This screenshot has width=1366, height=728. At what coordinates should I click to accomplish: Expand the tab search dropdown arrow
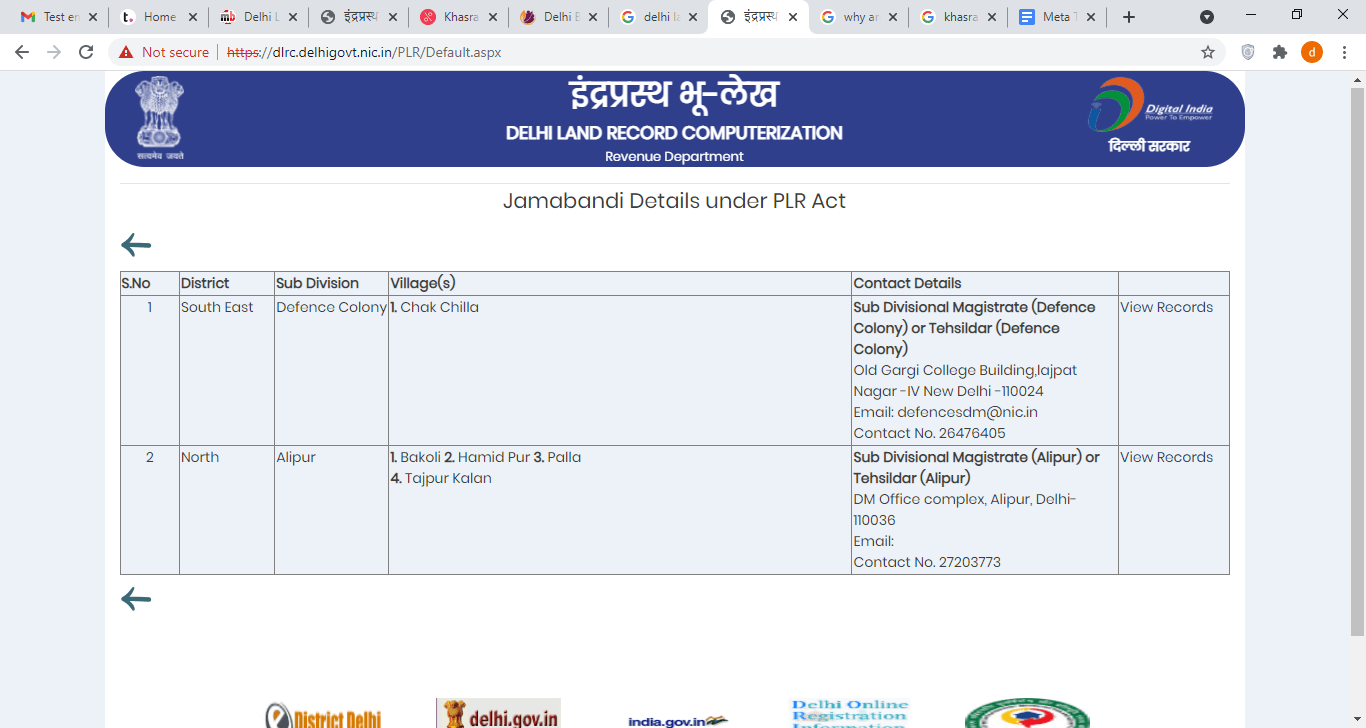click(x=1207, y=17)
